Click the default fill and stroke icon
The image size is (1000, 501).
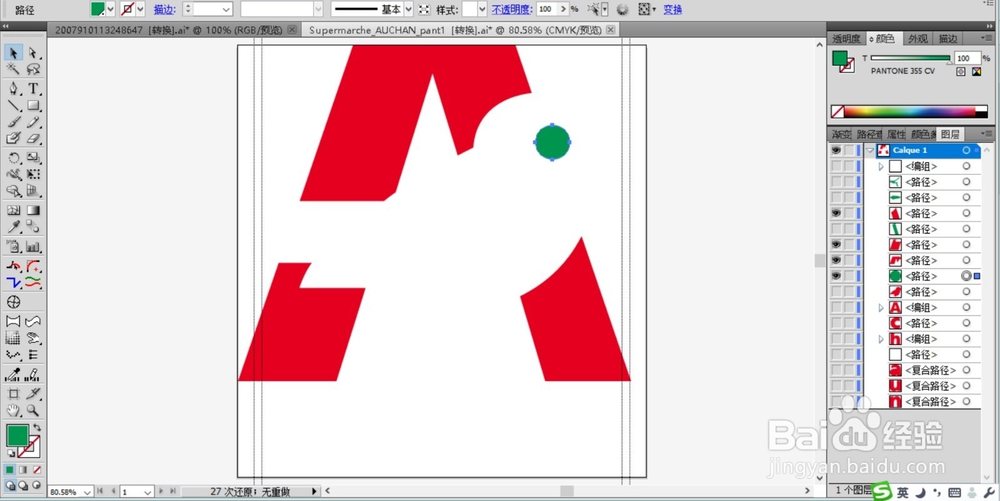click(11, 454)
